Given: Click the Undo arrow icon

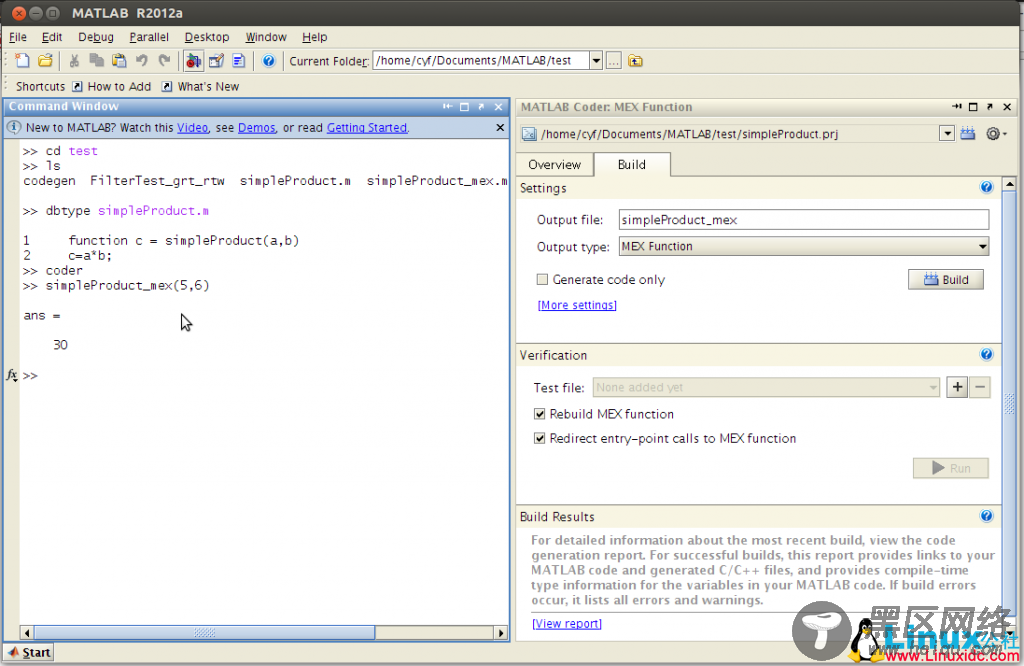Looking at the screenshot, I should (x=142, y=61).
